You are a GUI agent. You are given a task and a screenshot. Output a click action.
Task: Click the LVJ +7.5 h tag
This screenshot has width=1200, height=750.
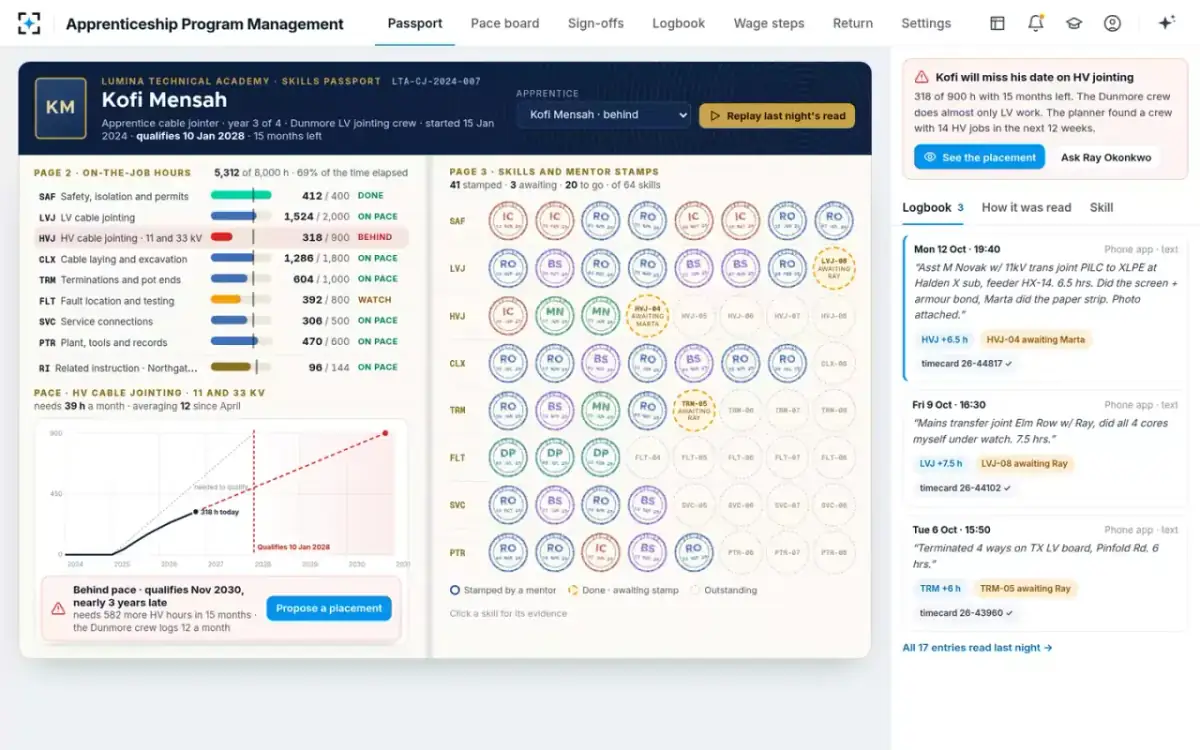(x=941, y=463)
